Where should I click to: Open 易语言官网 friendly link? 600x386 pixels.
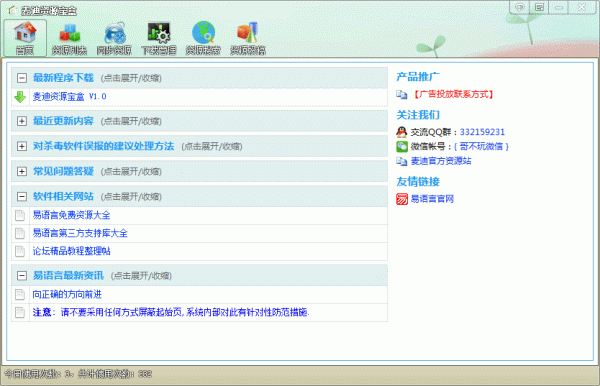(x=432, y=199)
